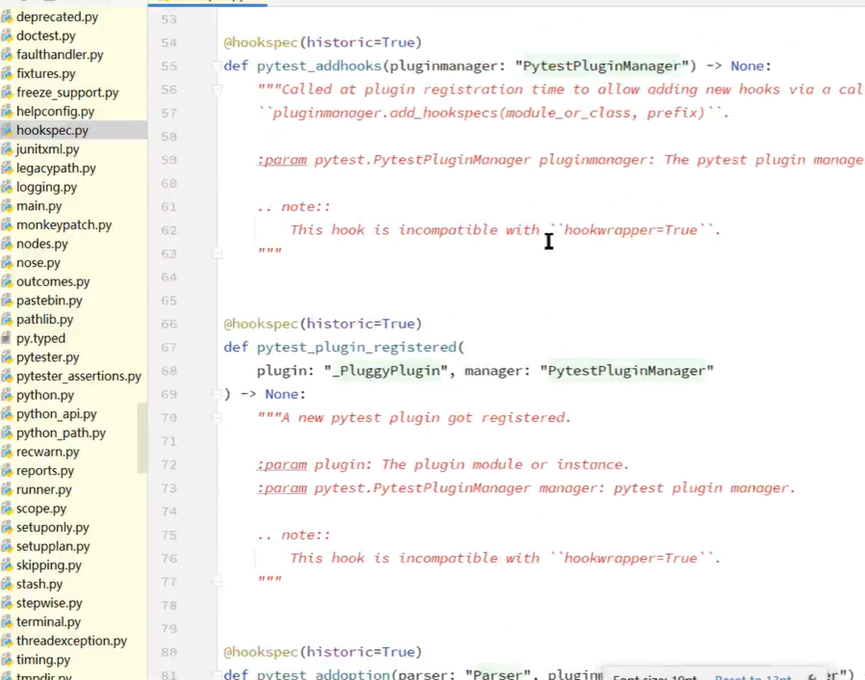Click the main.py file icon
This screenshot has width=865, height=680.
pyautogui.click(x=7, y=206)
